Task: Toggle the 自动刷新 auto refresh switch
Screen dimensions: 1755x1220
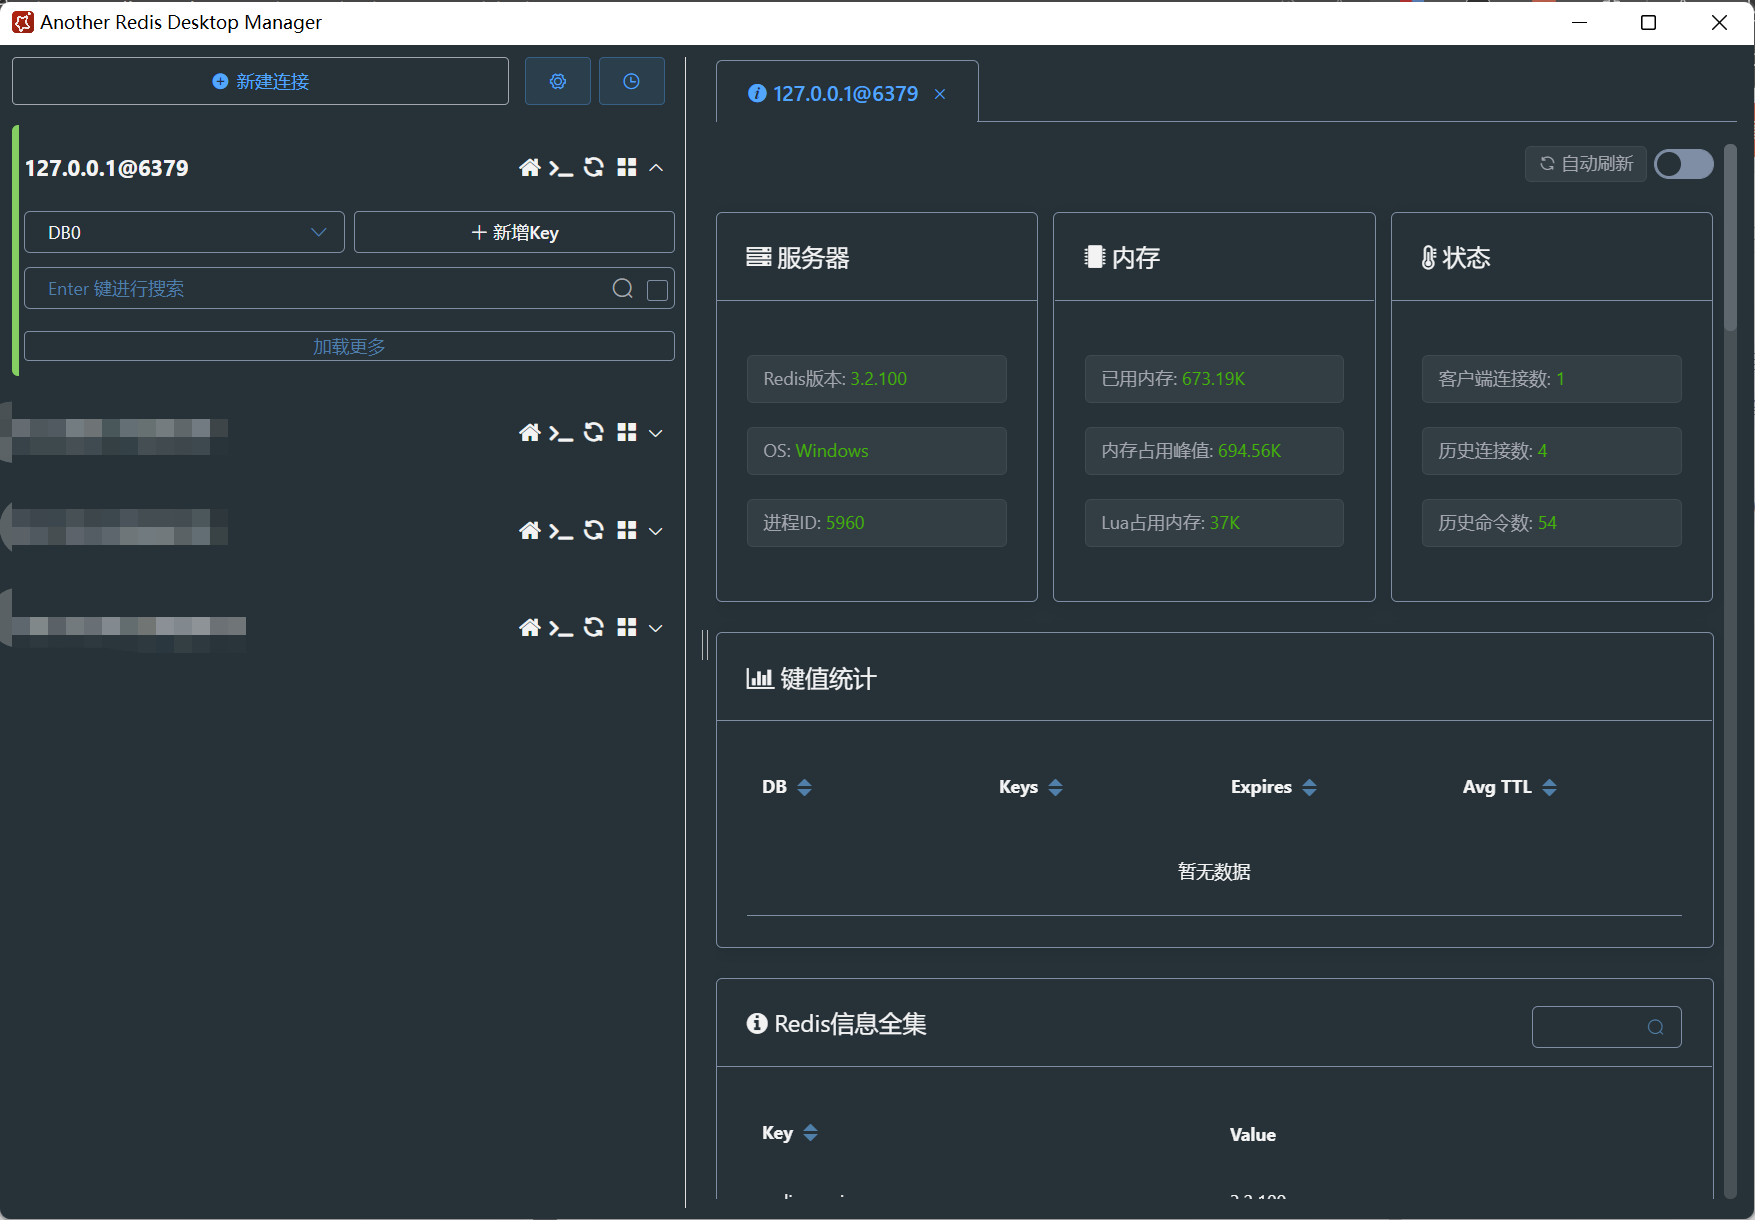Action: pyautogui.click(x=1684, y=164)
